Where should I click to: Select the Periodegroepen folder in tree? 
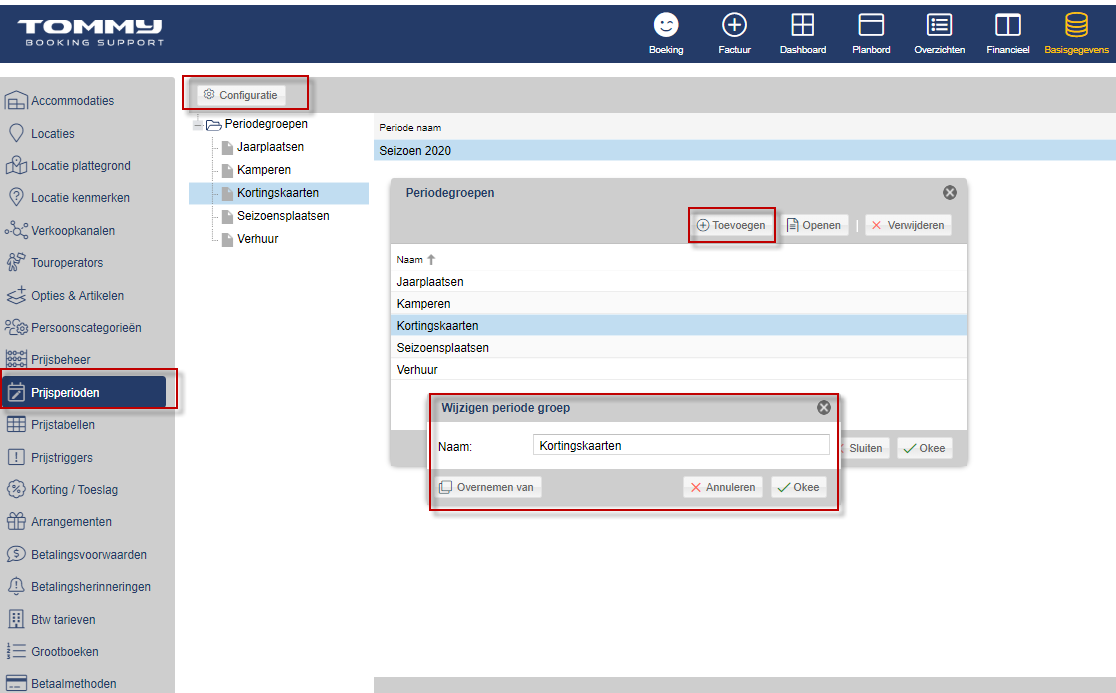point(265,124)
